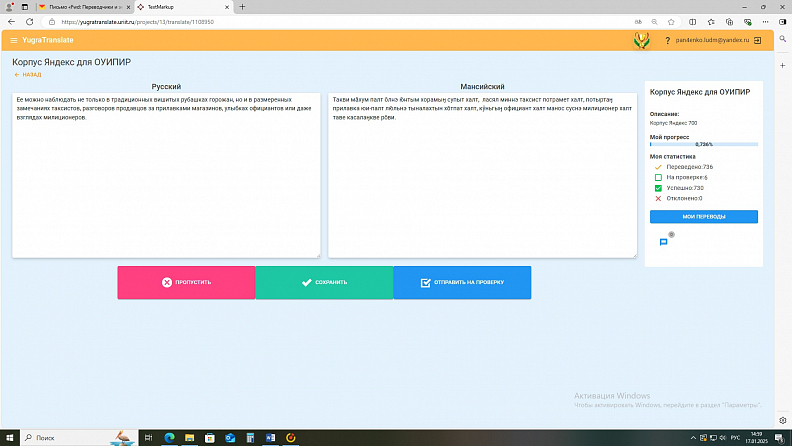Click the Отклонено:0 red cross icon
792x446 pixels.
(658, 199)
